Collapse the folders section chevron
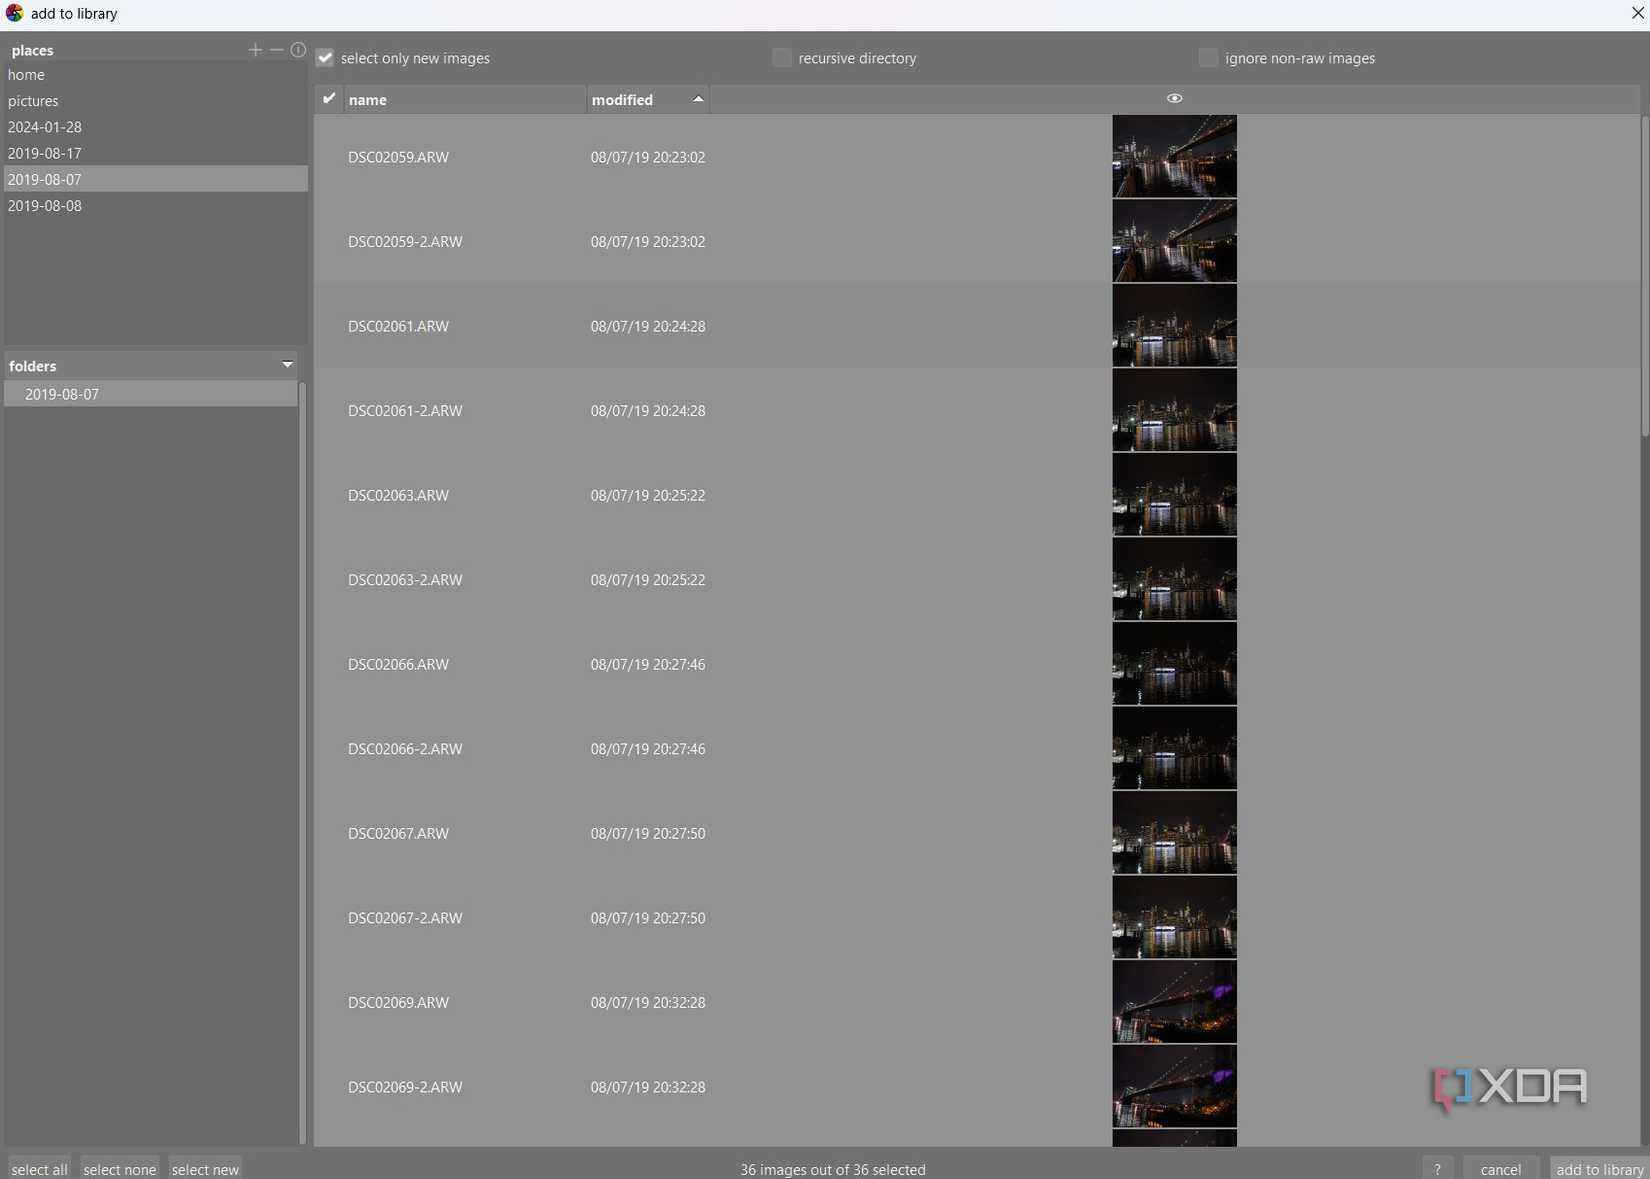Screen dimensions: 1650x1179 287,364
